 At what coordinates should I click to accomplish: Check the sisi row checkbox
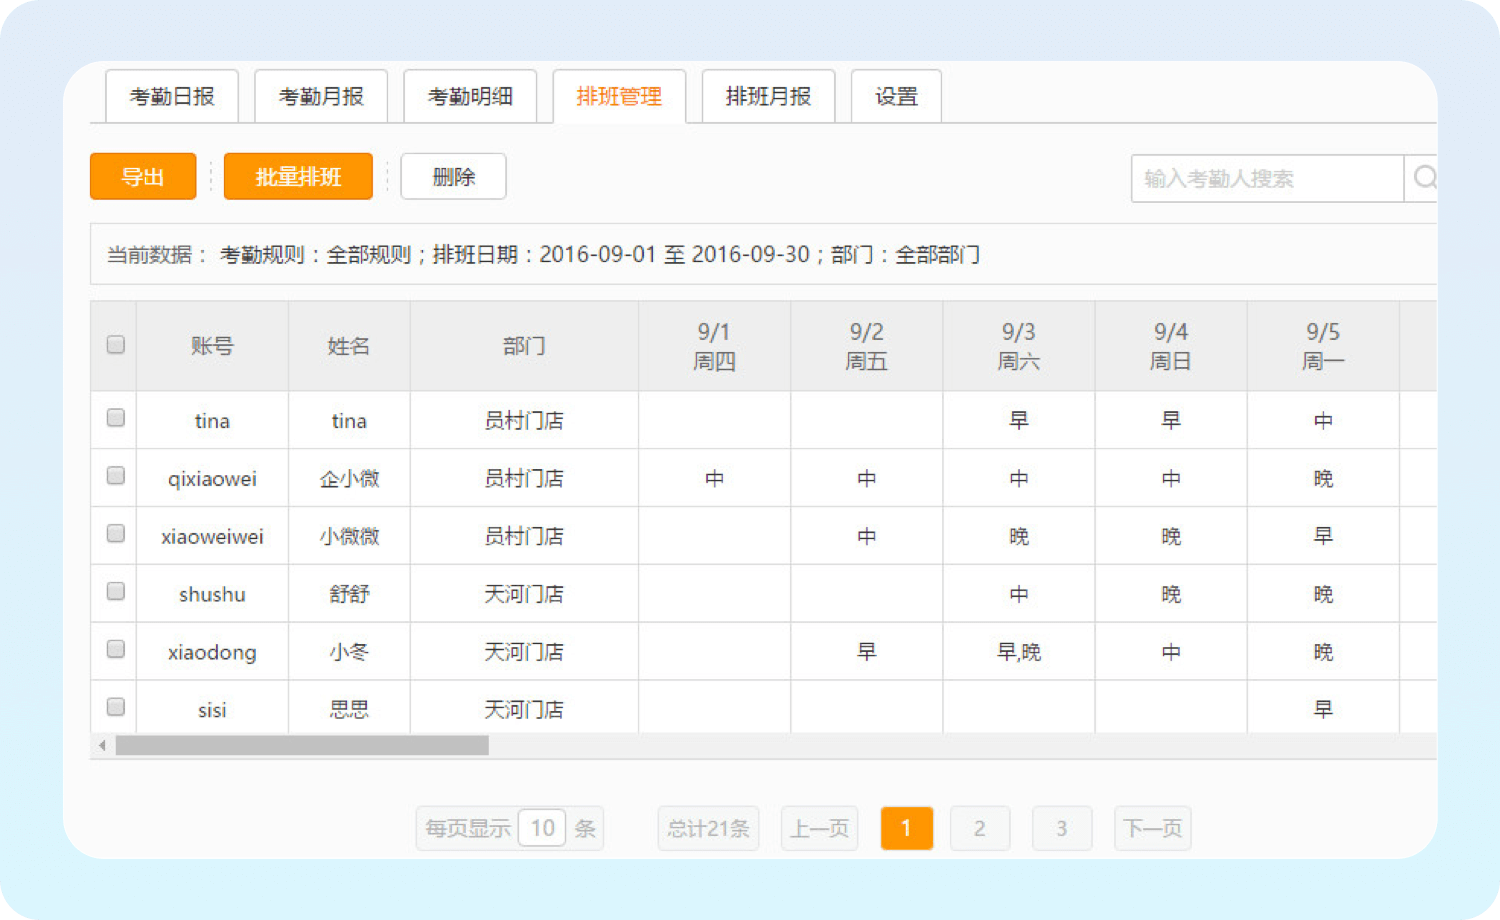116,708
